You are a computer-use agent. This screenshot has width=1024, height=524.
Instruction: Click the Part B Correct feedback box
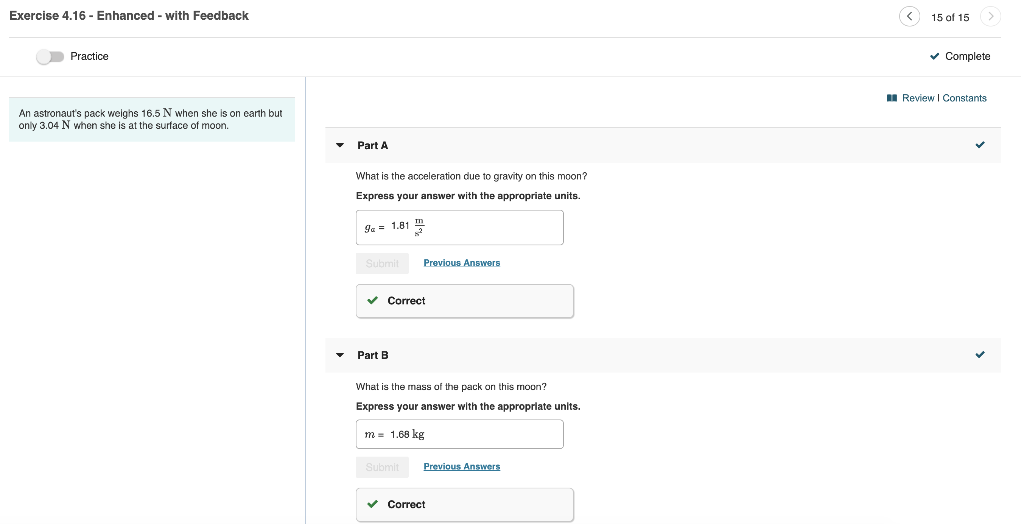465,504
